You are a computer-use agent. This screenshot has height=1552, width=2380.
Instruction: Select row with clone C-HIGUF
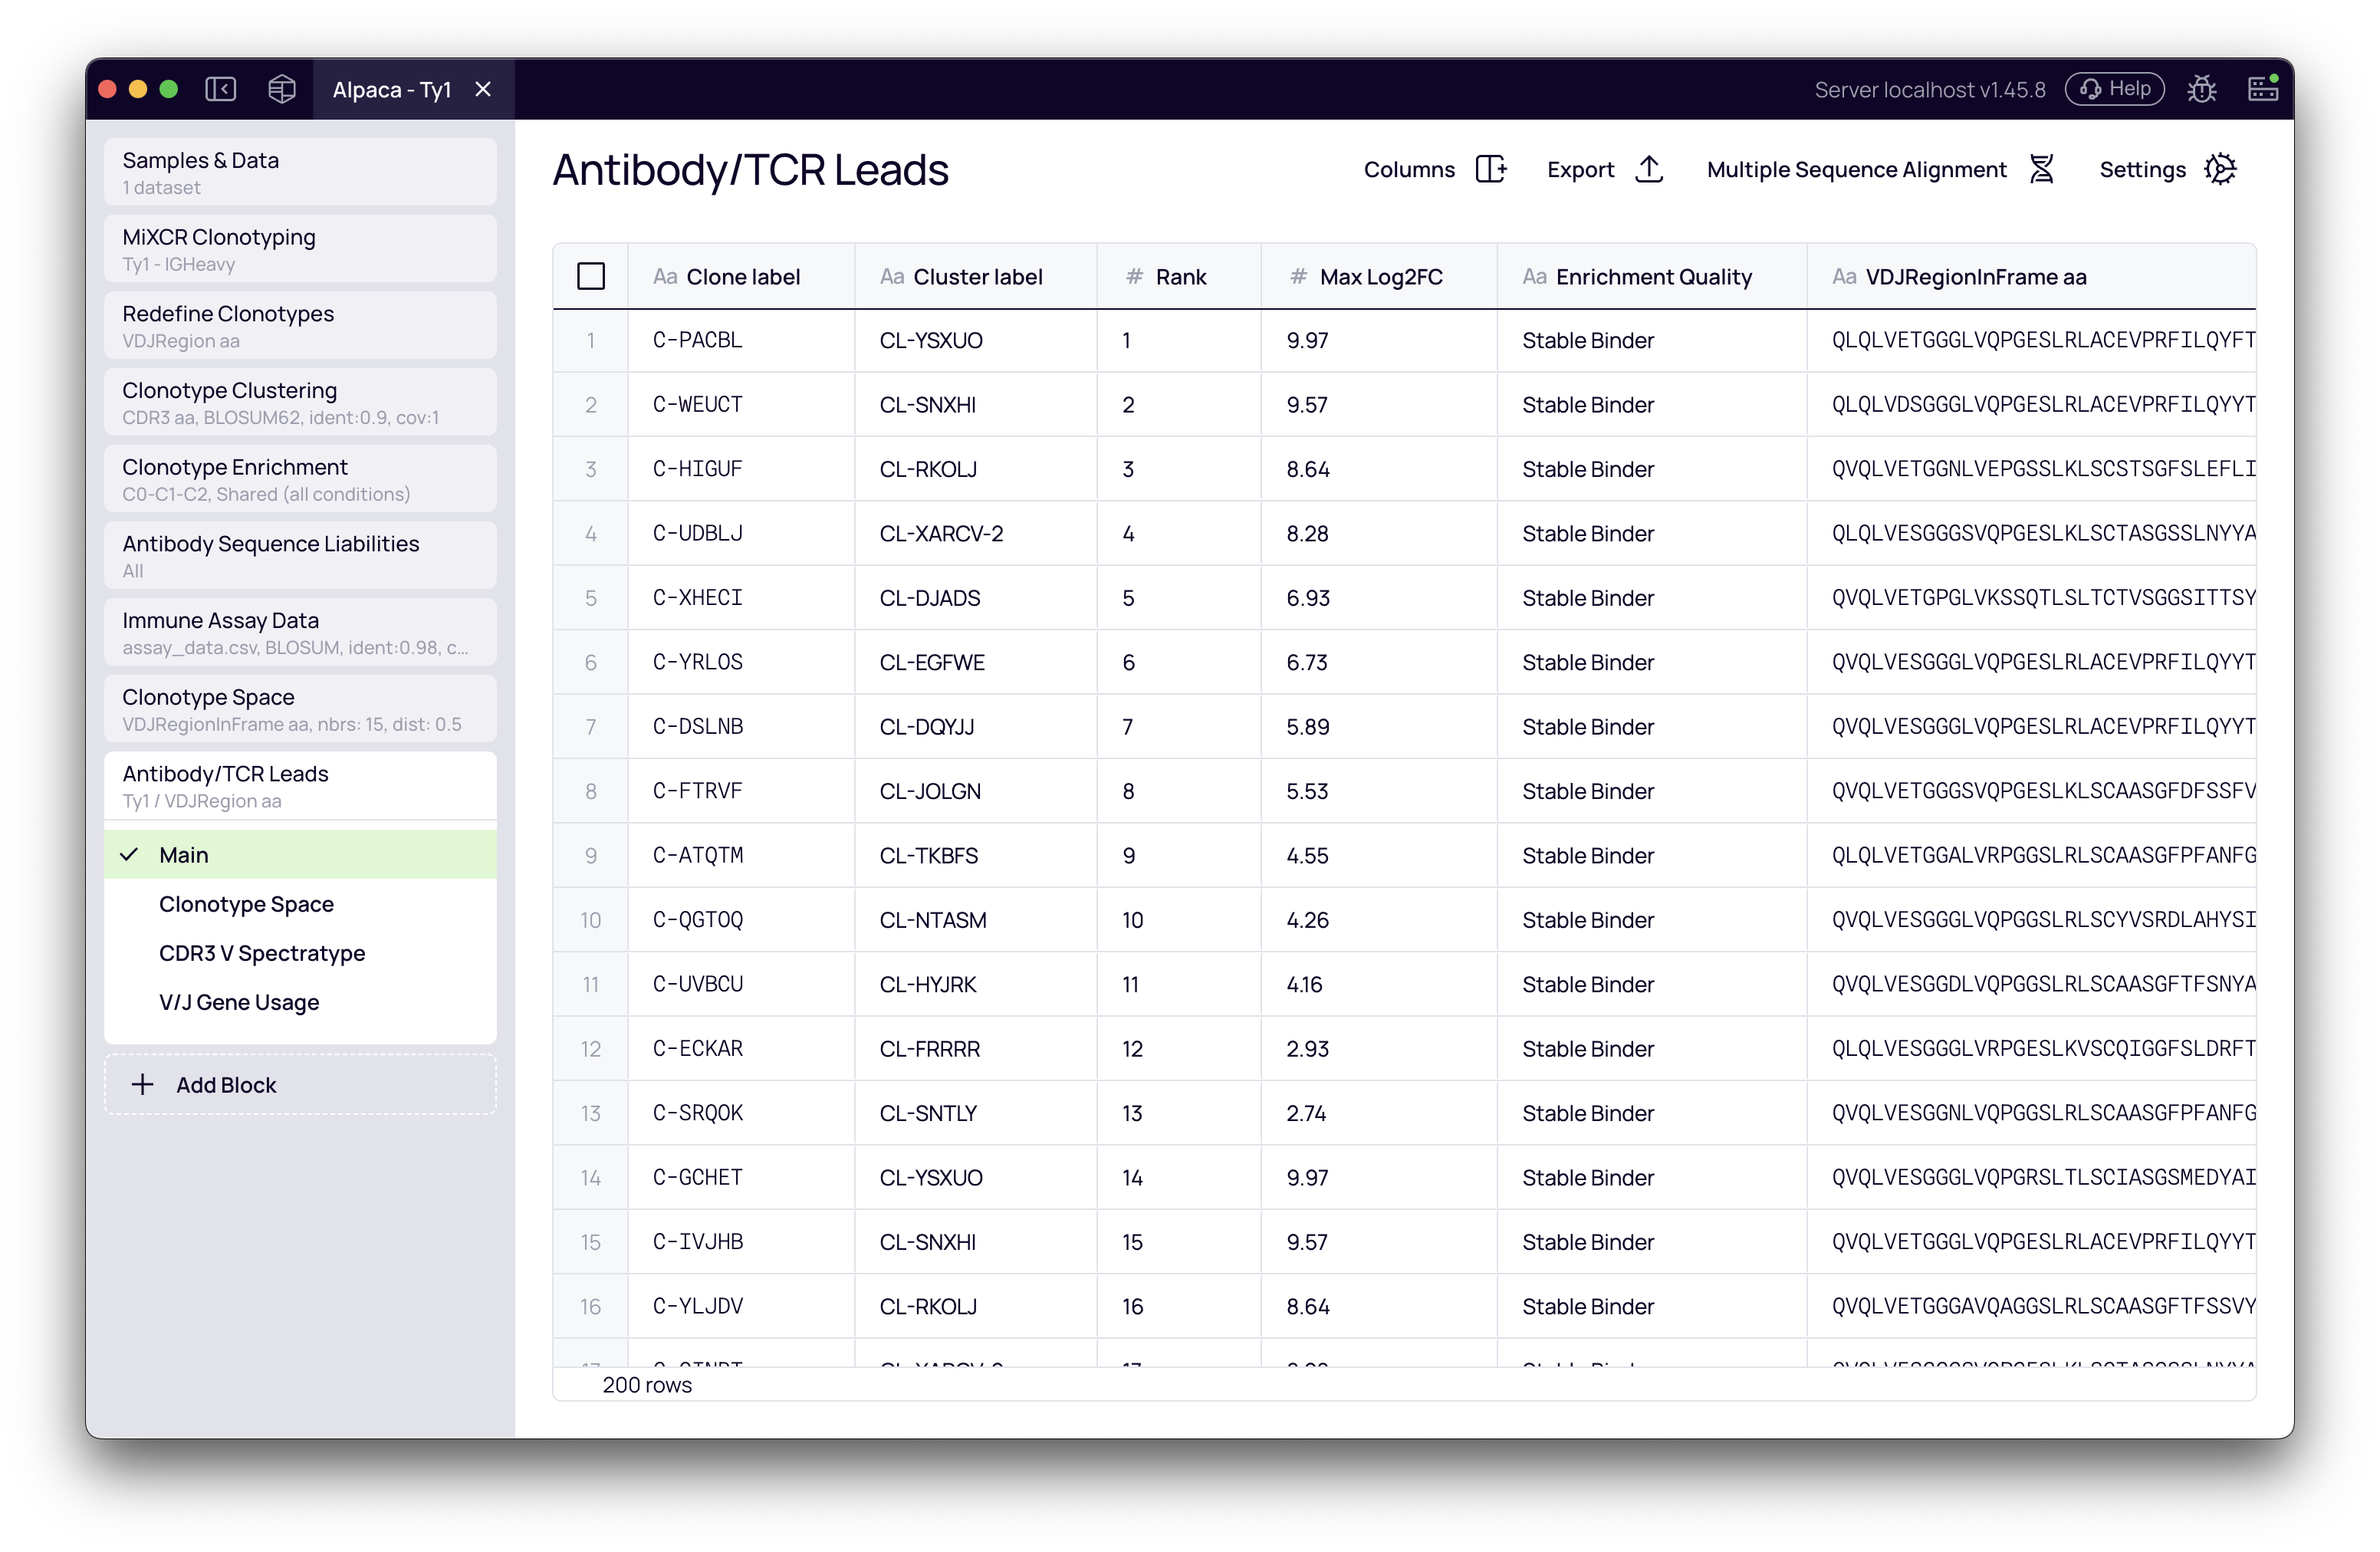point(697,469)
